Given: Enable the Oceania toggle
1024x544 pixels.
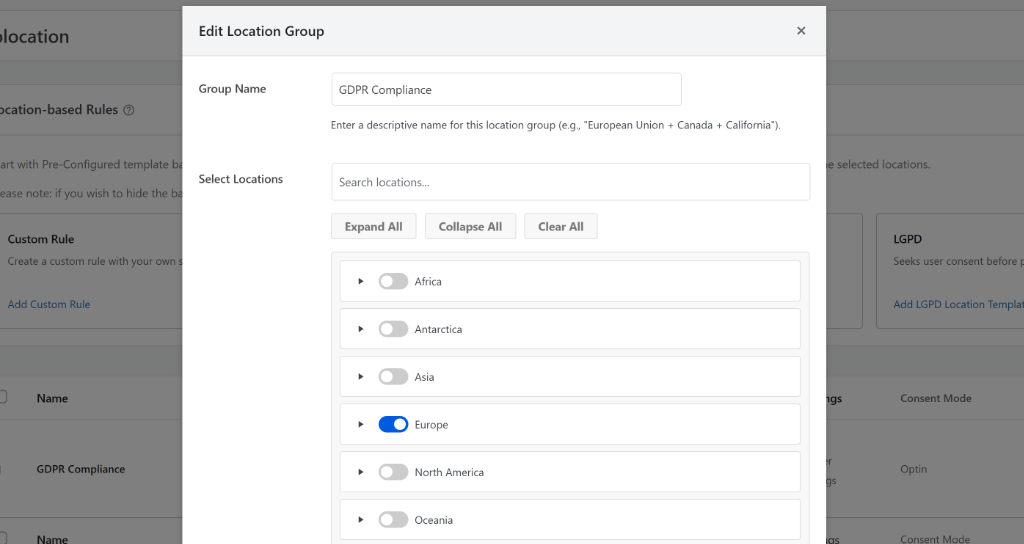Looking at the screenshot, I should click(393, 520).
